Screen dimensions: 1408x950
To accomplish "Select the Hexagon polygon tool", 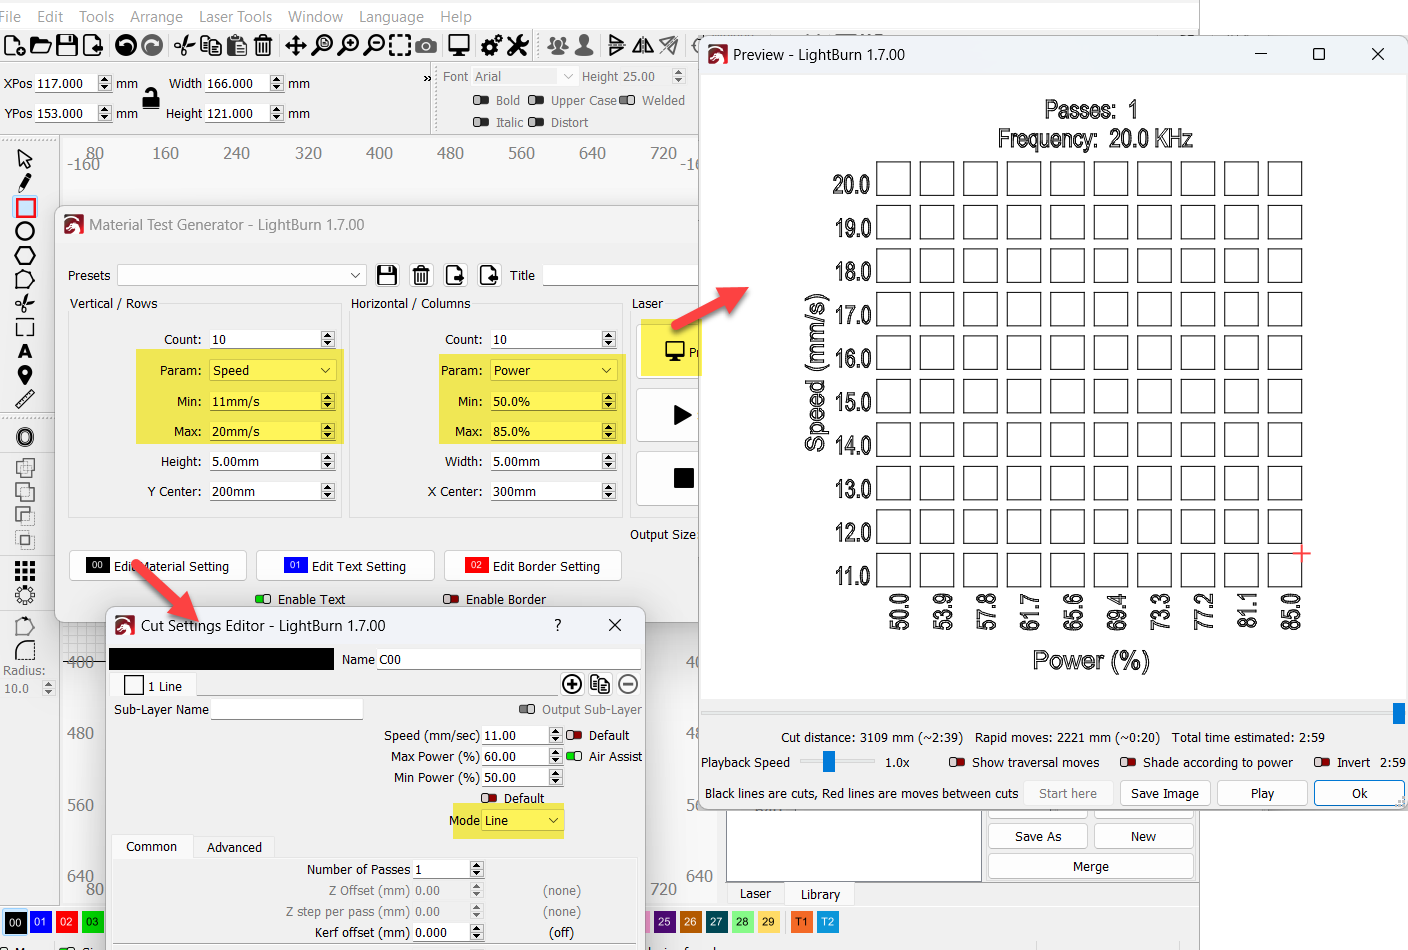I will tap(25, 255).
